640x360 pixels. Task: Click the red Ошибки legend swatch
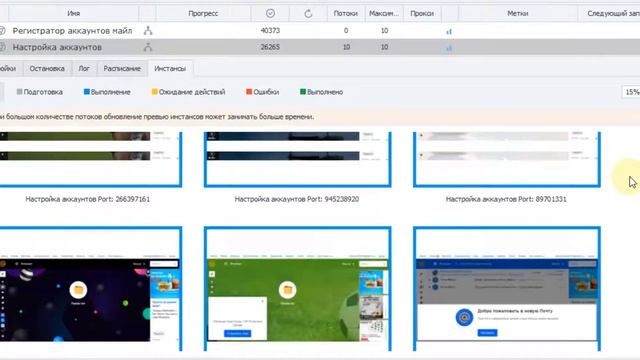249,92
